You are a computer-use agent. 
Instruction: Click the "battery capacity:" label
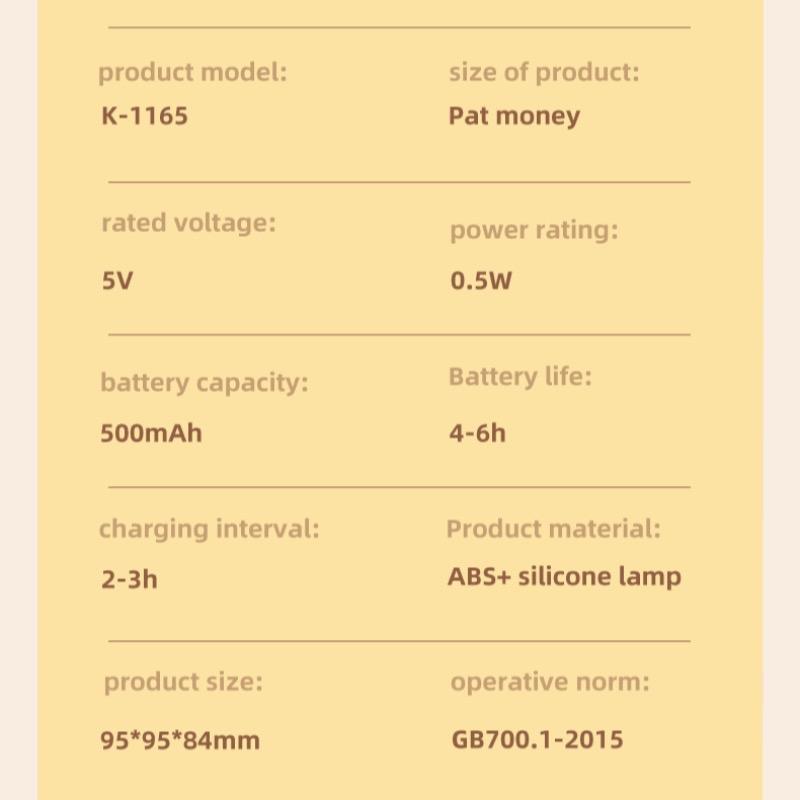(204, 383)
